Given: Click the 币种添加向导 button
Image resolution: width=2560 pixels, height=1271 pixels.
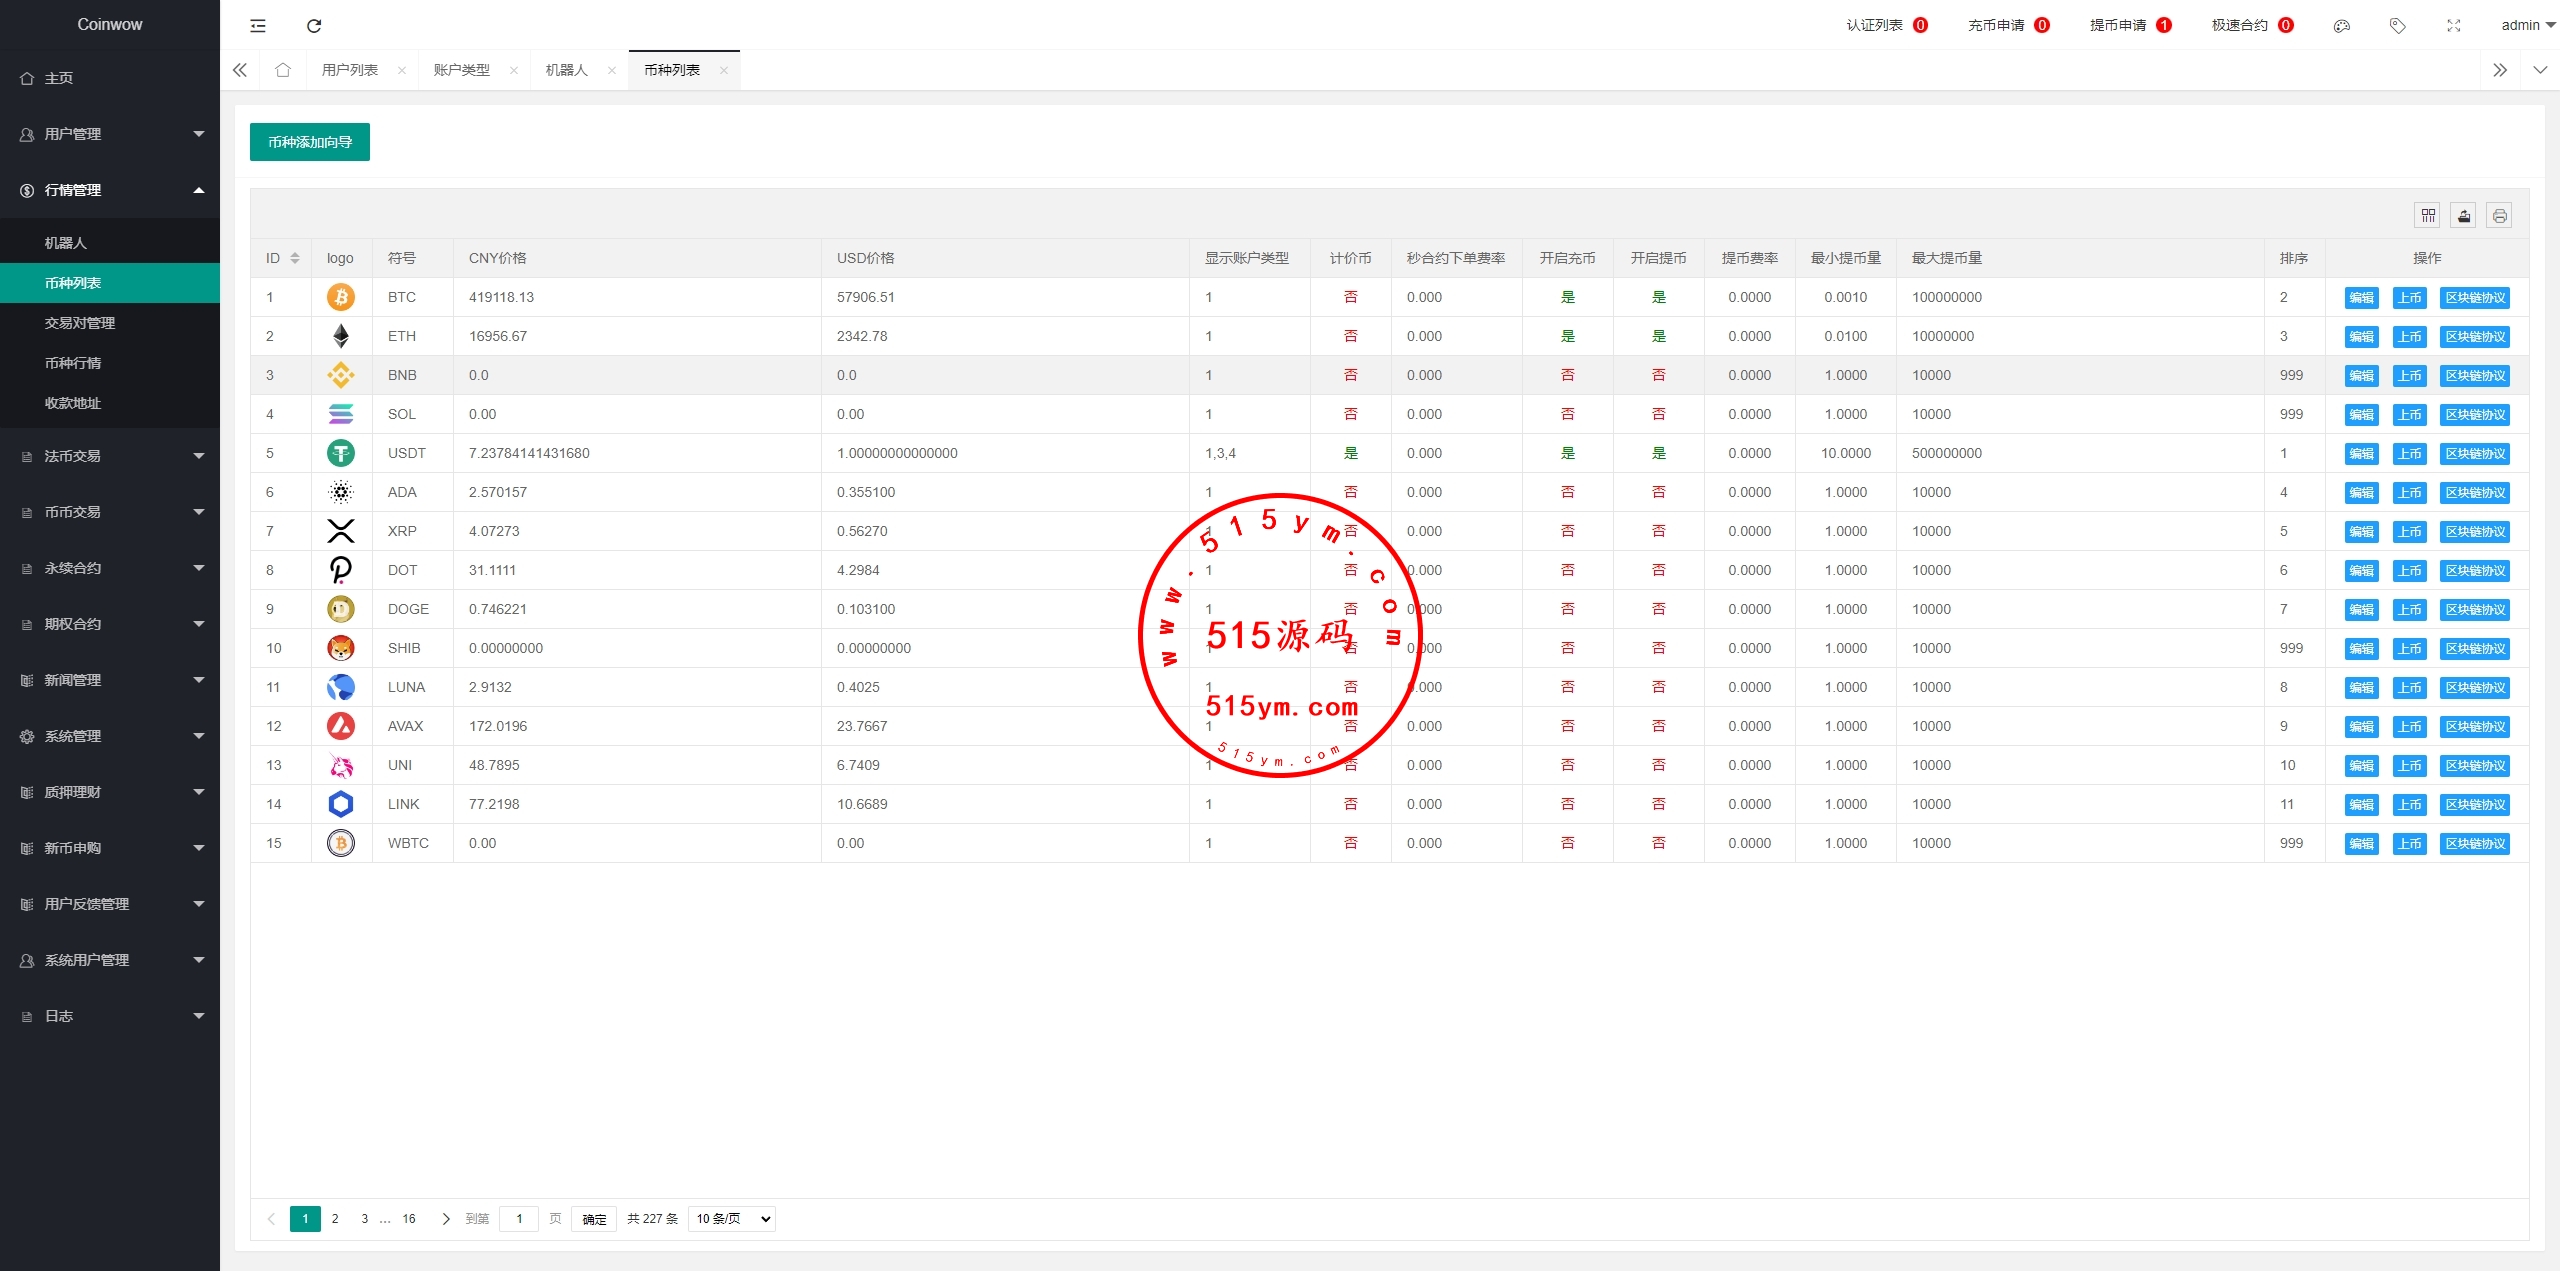Looking at the screenshot, I should point(309,142).
